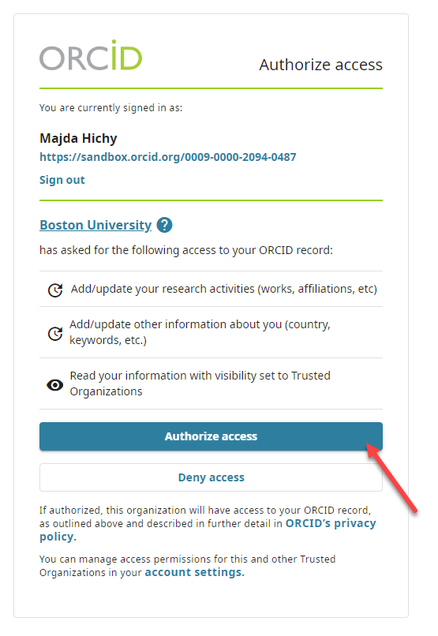
Task: Open the Boston University link
Action: pos(95,225)
